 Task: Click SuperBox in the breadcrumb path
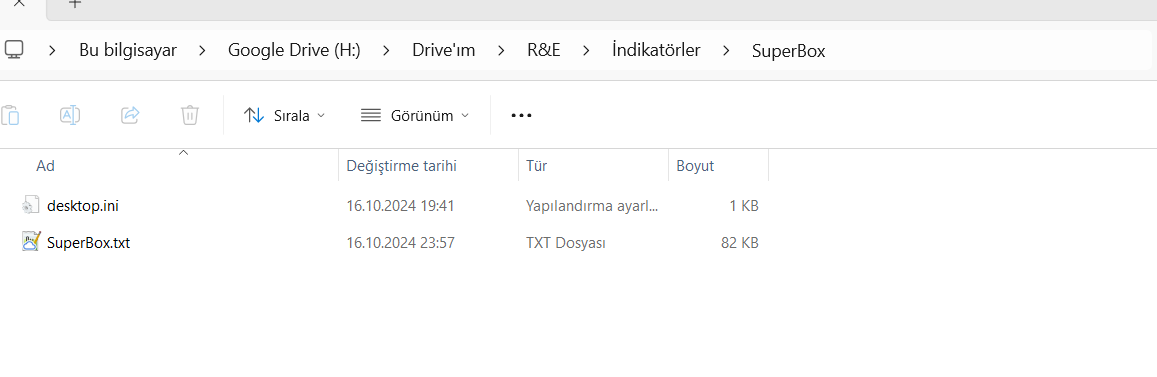point(789,51)
